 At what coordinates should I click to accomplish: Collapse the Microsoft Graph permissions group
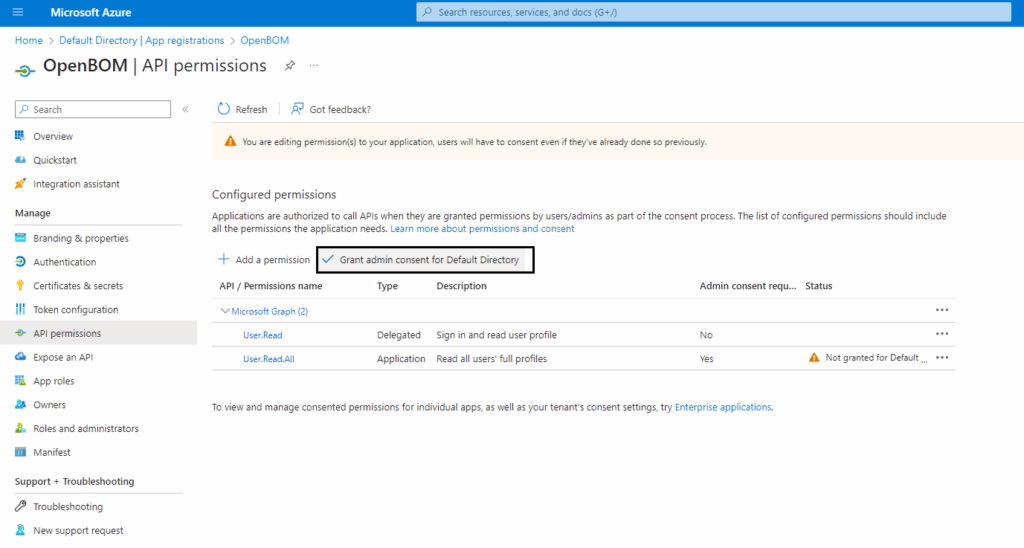[x=225, y=311]
